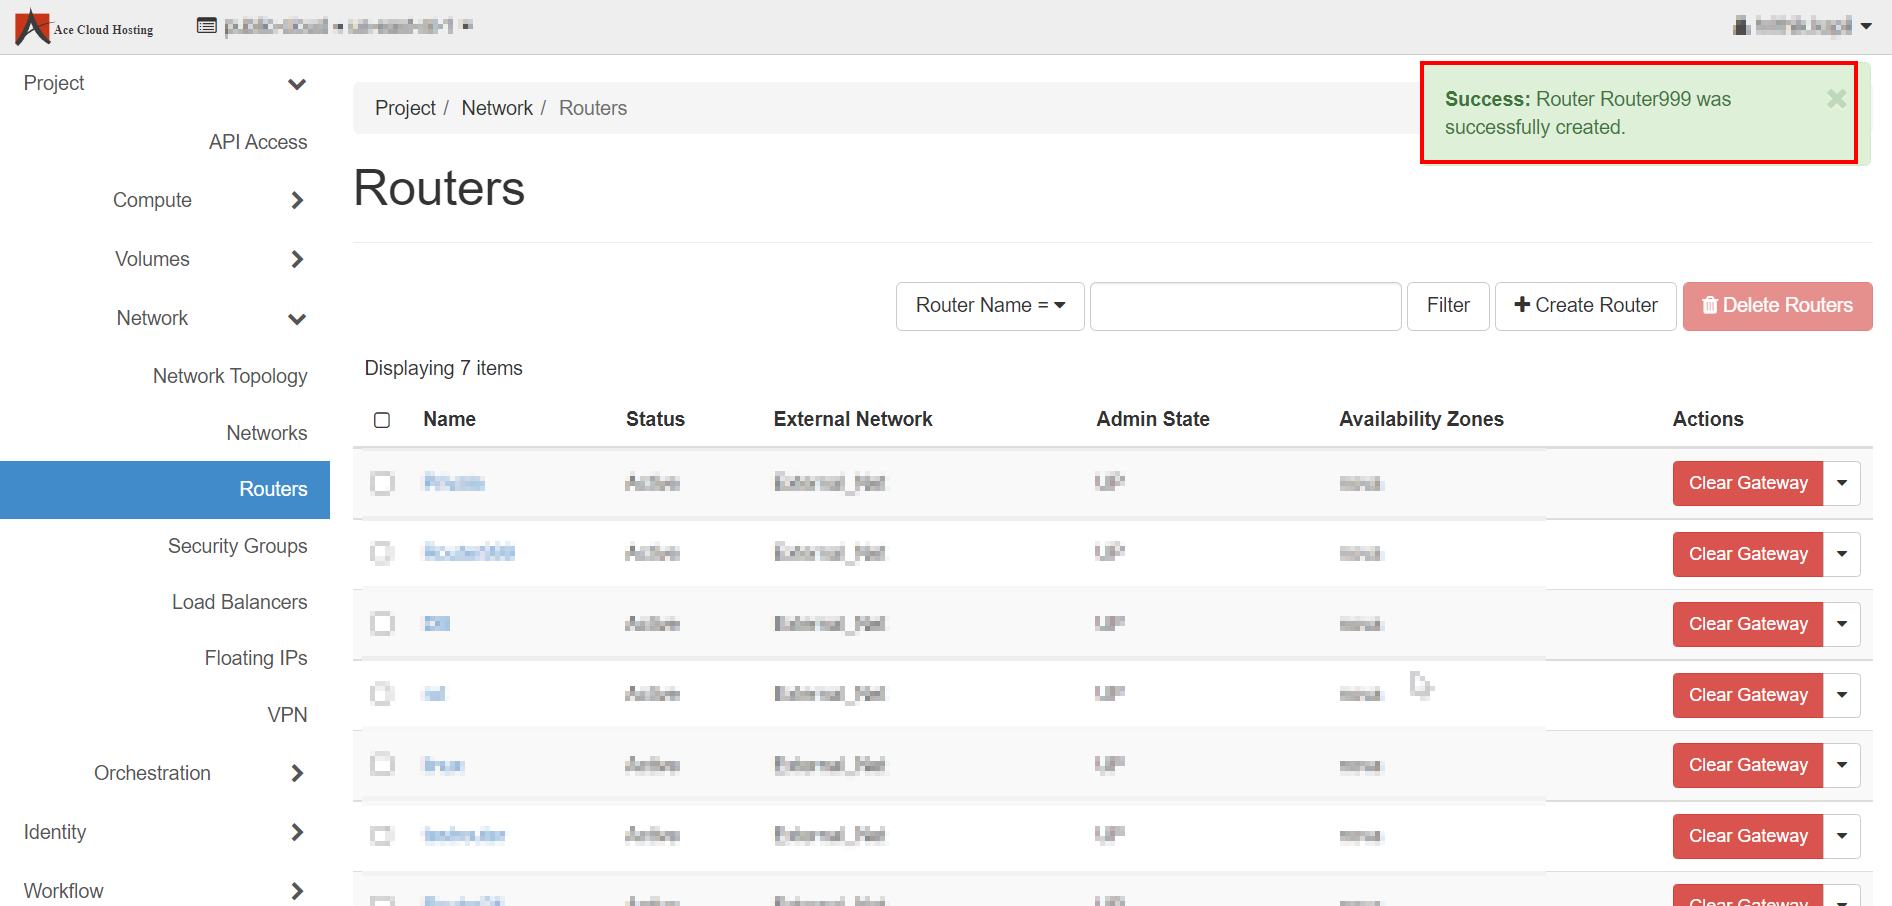Click the user account icon in header
The width and height of the screenshot is (1892, 906).
tap(1741, 26)
